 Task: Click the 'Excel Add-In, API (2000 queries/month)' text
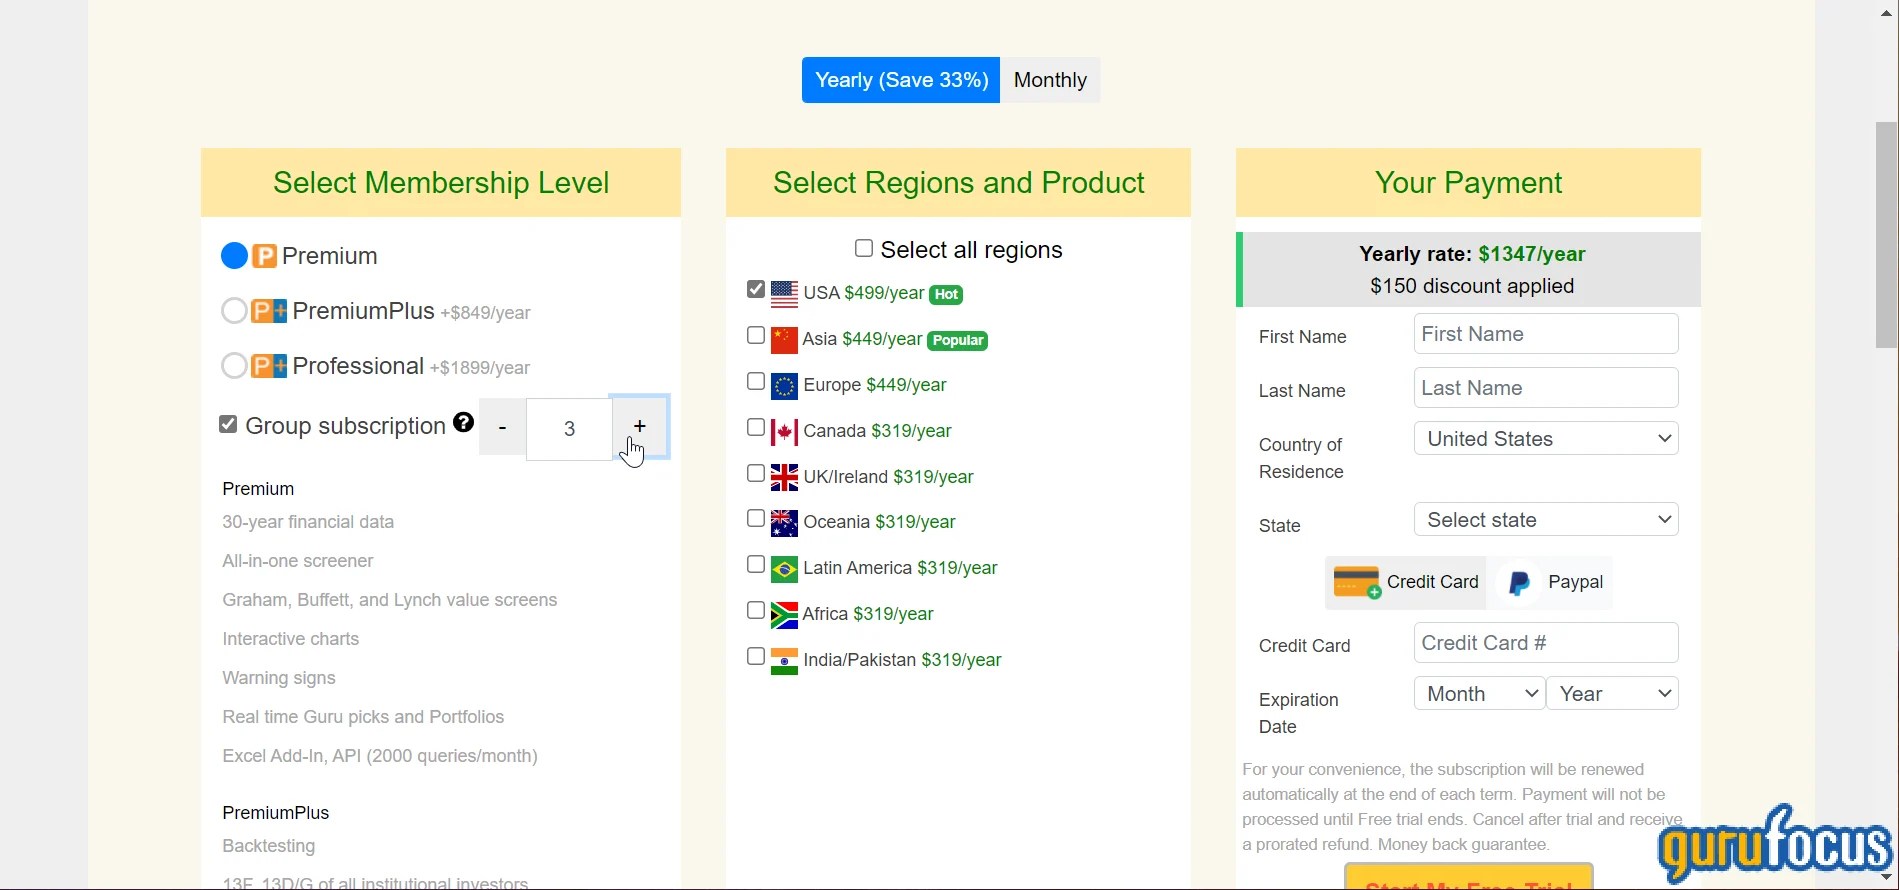click(x=380, y=756)
